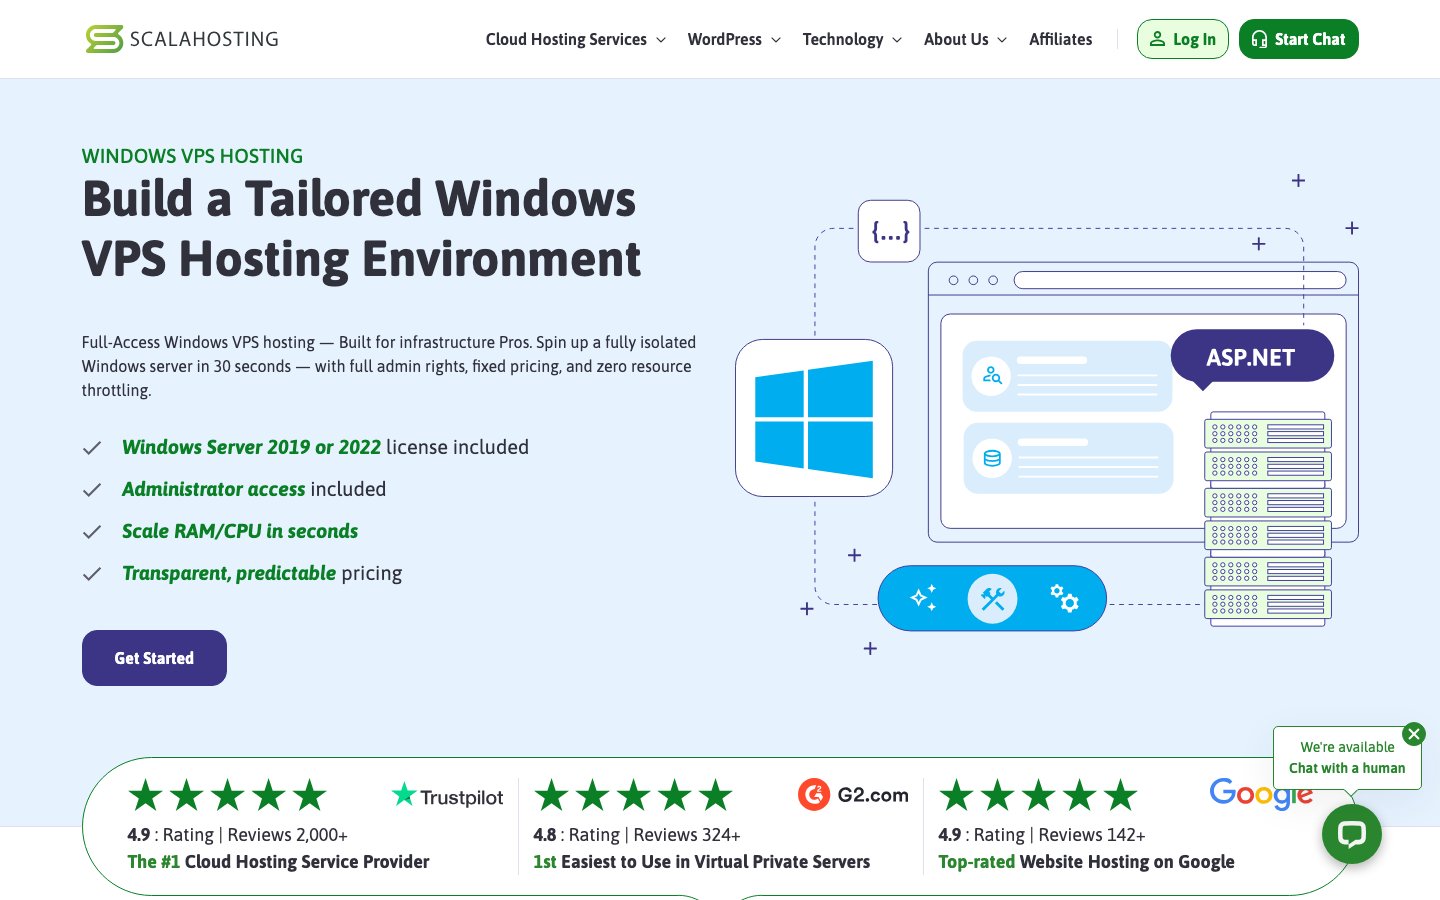
Task: Close the 'We're available' chat popup
Action: (1413, 734)
